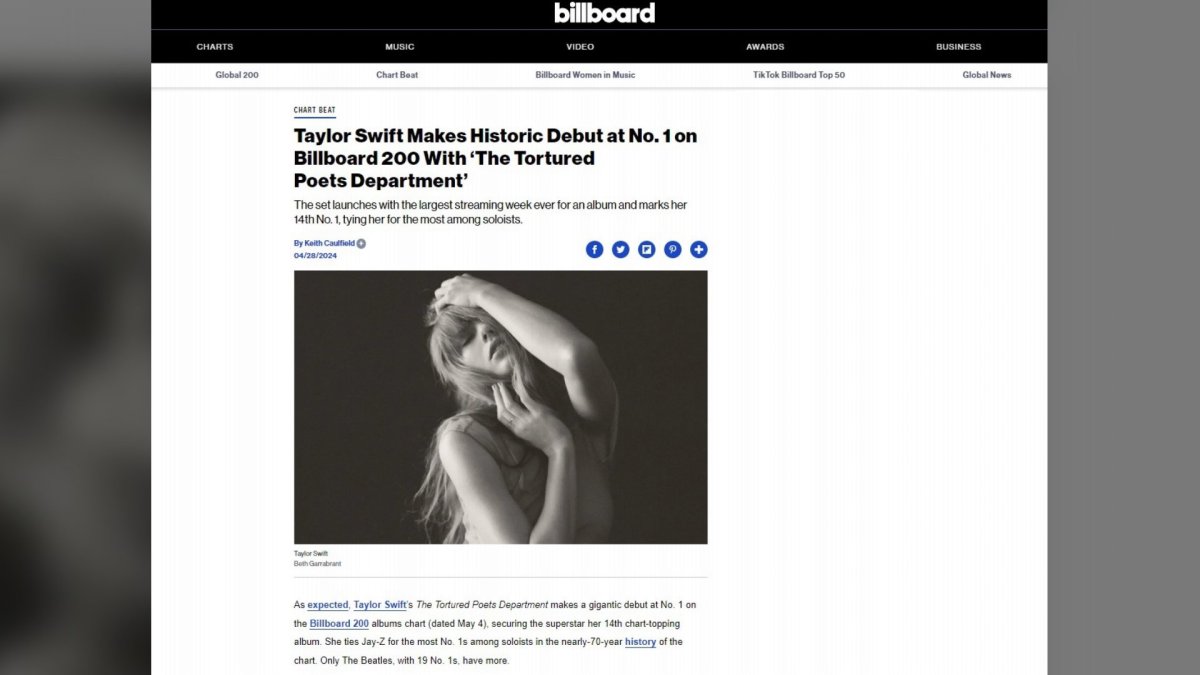Follow the Billboard 200 link in article
This screenshot has height=675, width=1200.
pyautogui.click(x=339, y=623)
